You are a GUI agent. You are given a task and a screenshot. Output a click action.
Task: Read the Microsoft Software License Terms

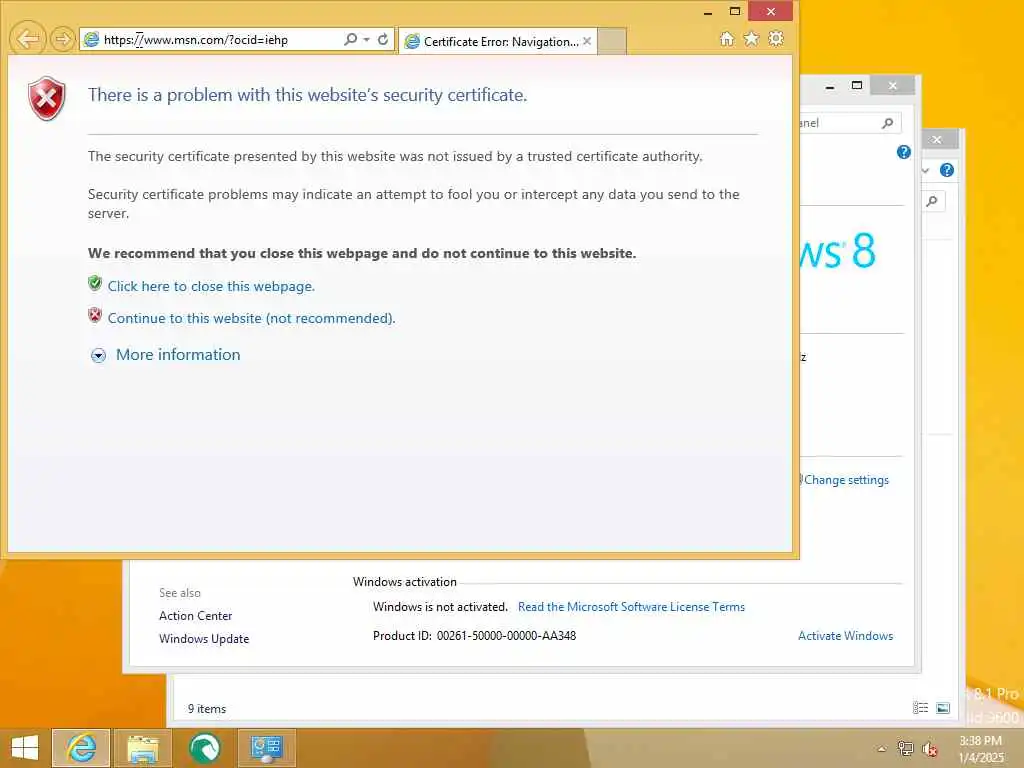point(631,607)
